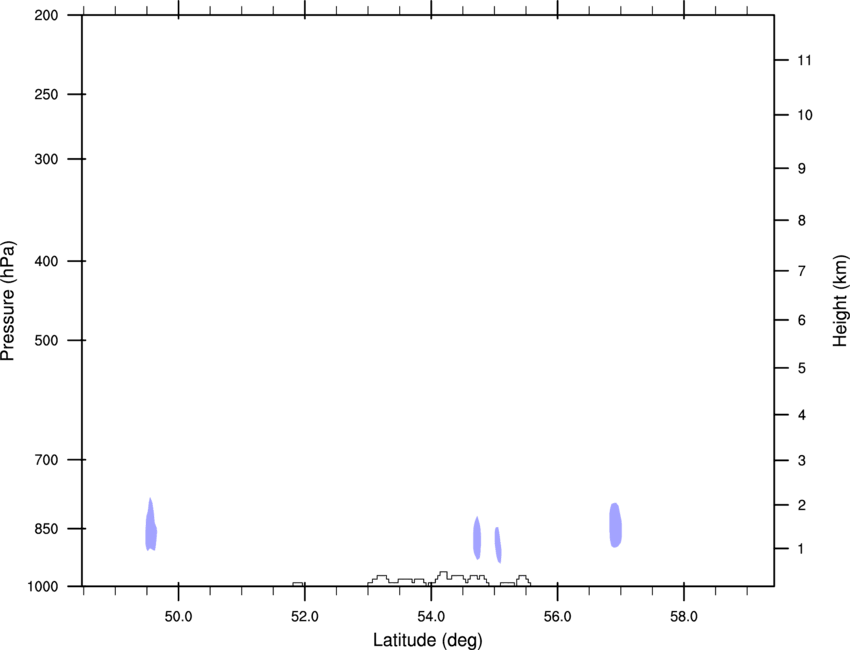
Task: Click height tick label 8
Action: coord(802,221)
